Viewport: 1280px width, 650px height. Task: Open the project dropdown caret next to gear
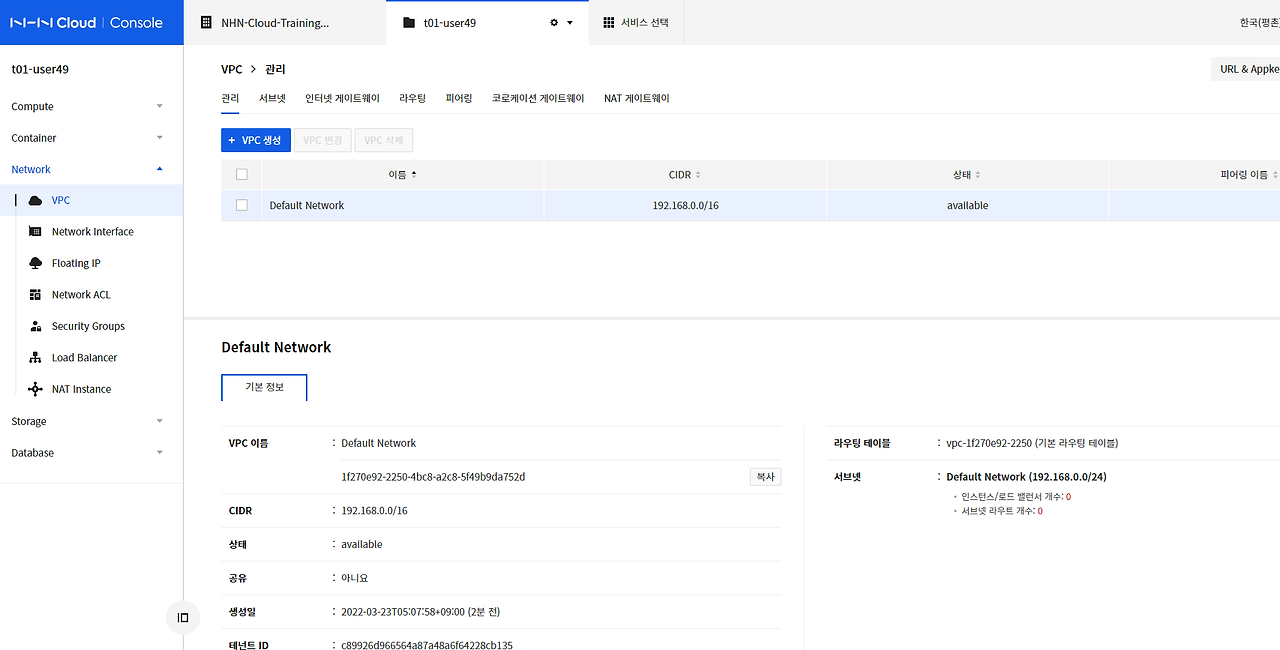click(570, 22)
